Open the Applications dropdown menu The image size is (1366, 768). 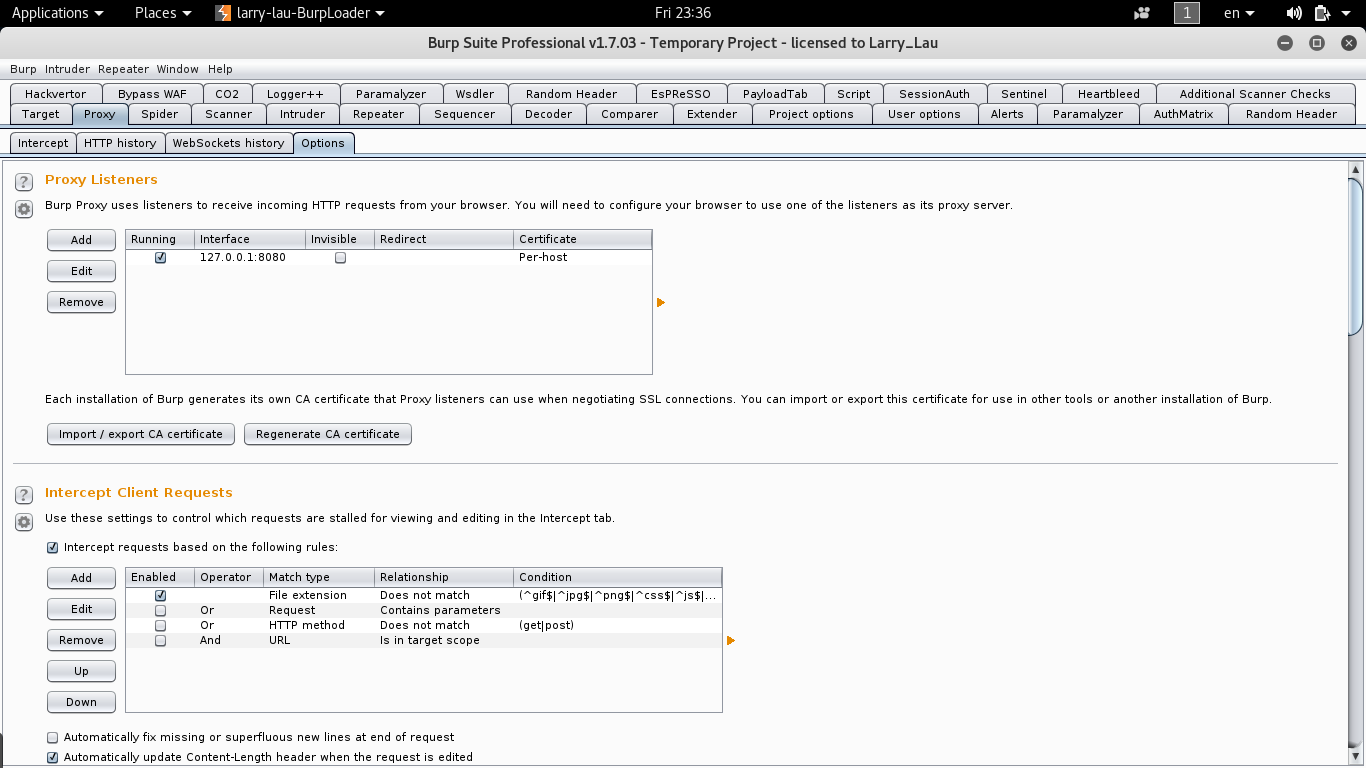57,13
